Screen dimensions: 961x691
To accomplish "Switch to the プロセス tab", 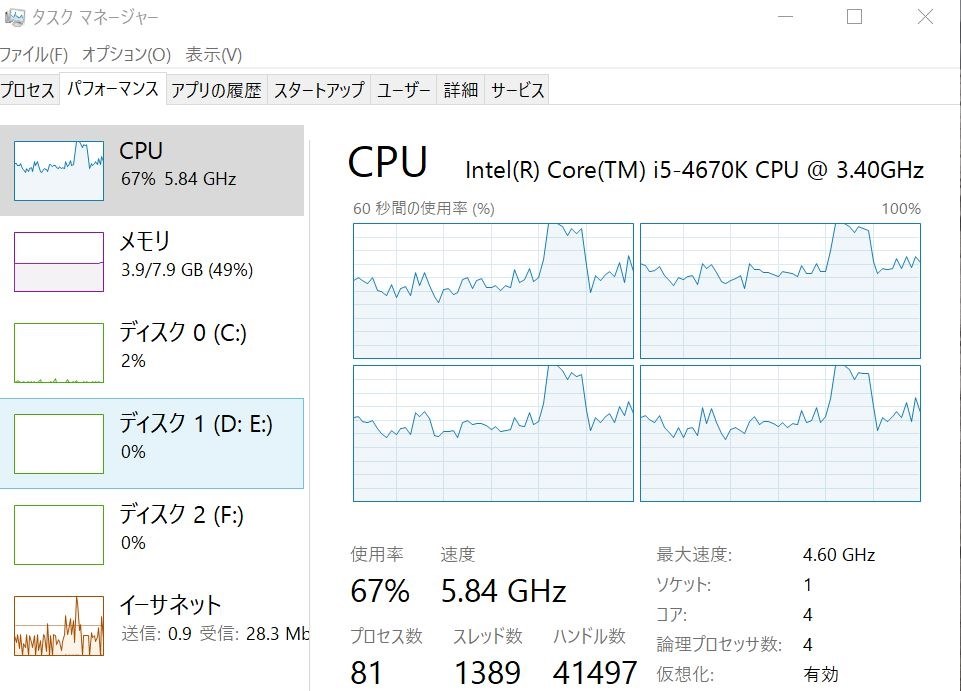I will point(29,90).
